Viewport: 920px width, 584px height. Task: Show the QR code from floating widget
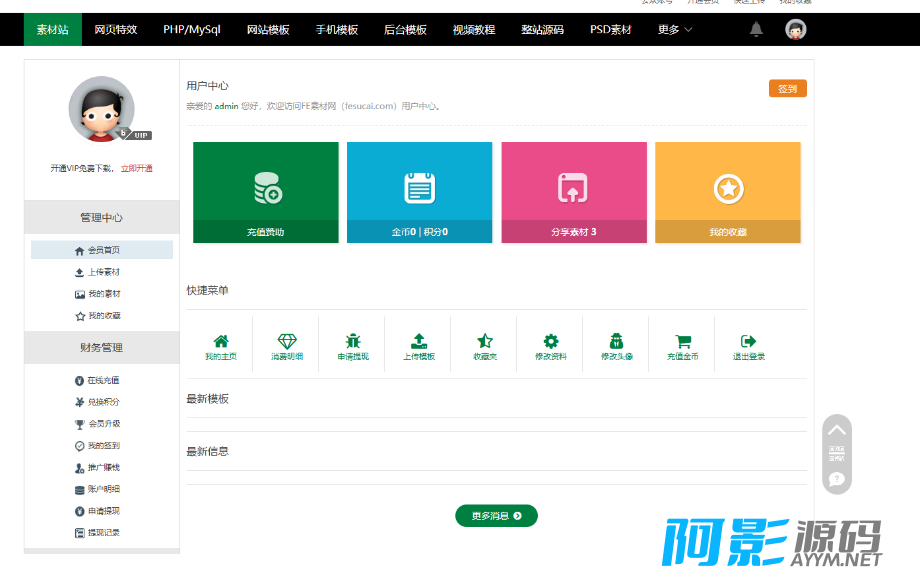point(837,454)
